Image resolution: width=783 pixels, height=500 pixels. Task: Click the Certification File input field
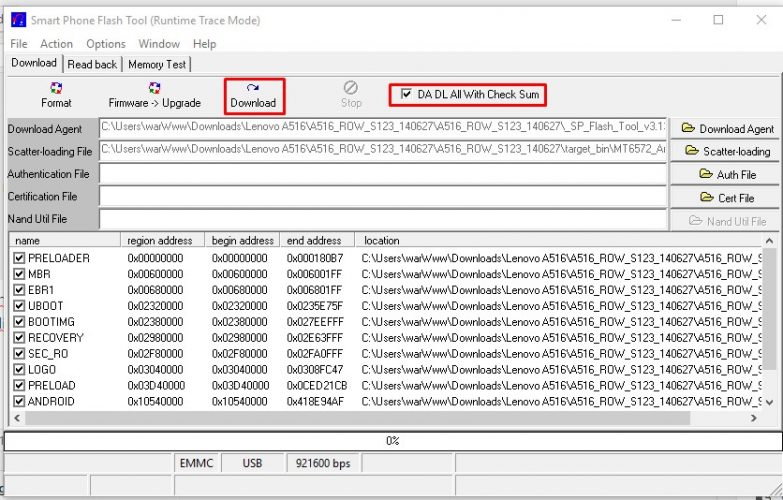[383, 196]
